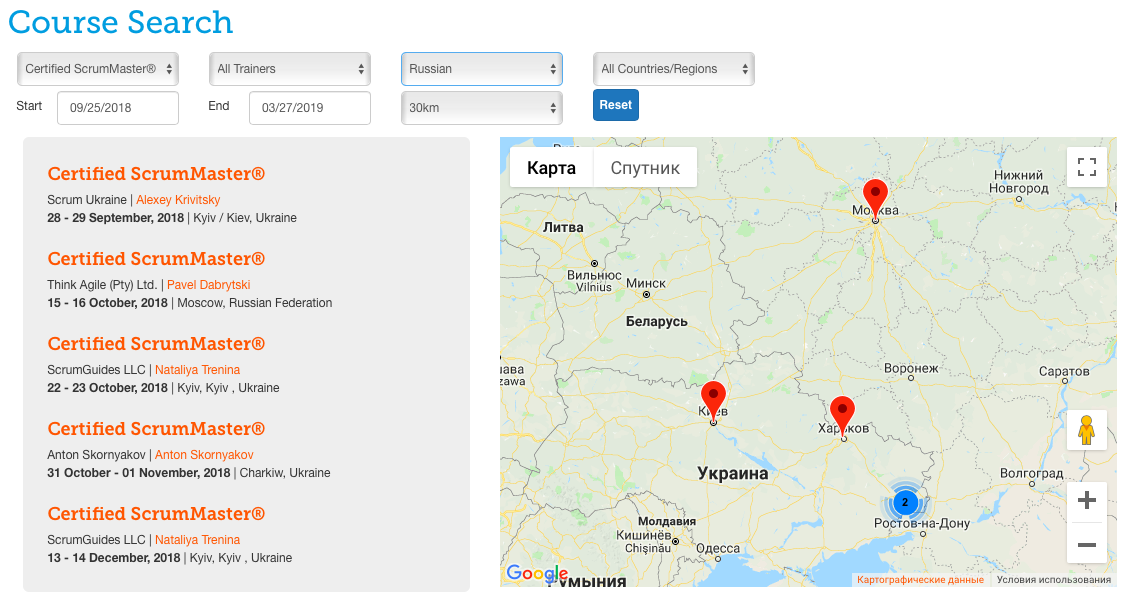
Task: Click the red map pin over Moscow
Action: (875, 199)
